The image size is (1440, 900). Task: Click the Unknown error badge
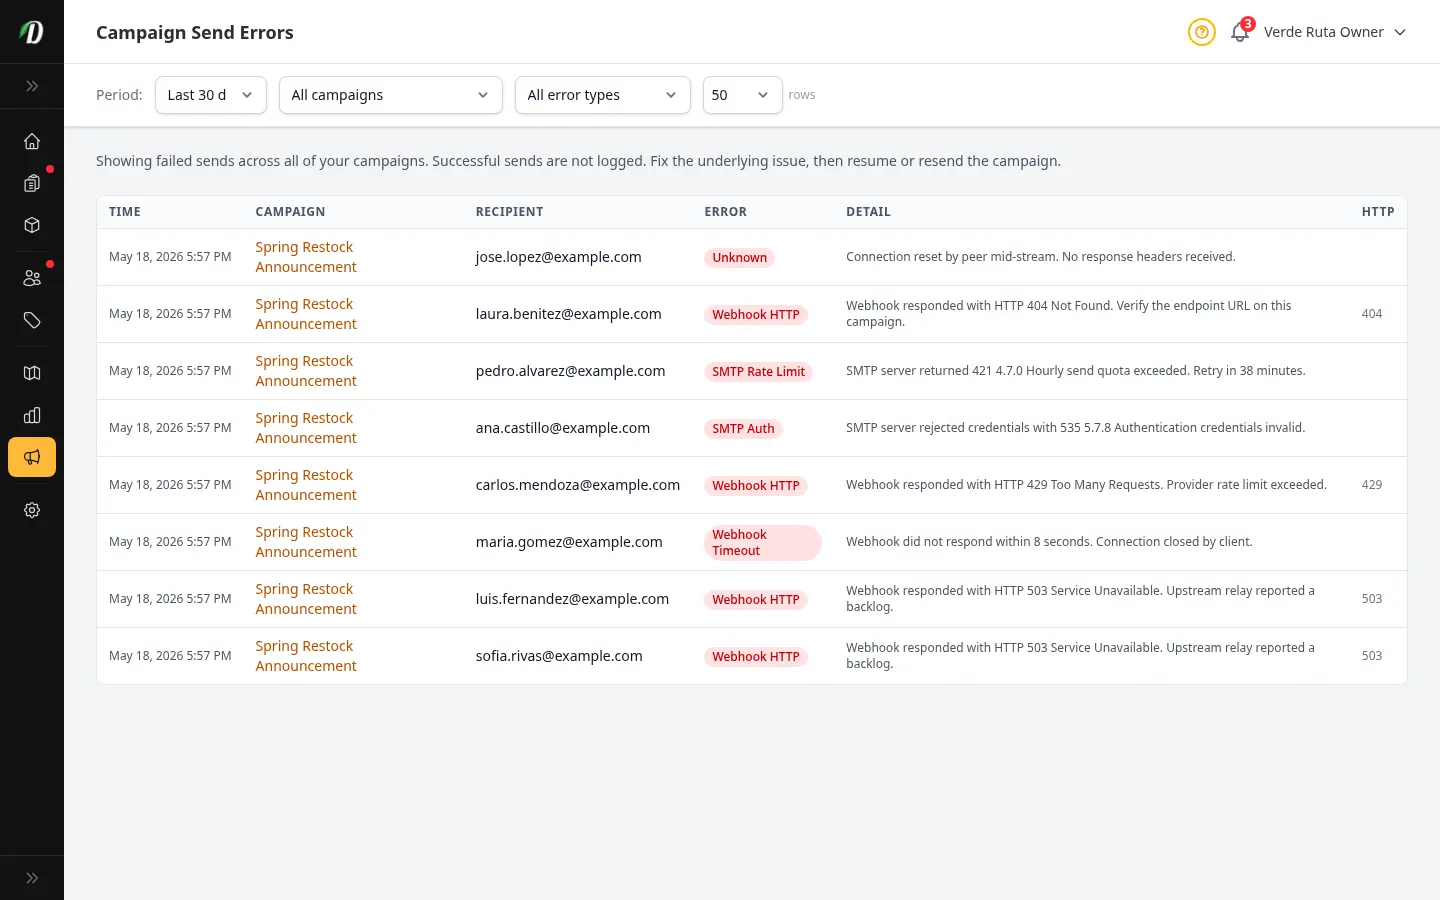[x=740, y=258]
